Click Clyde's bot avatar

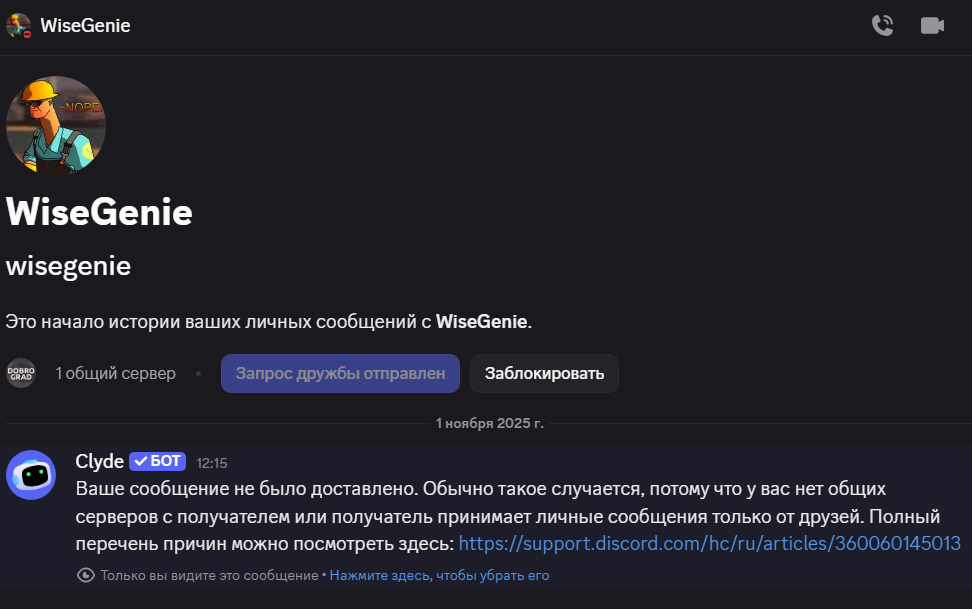click(x=31, y=475)
